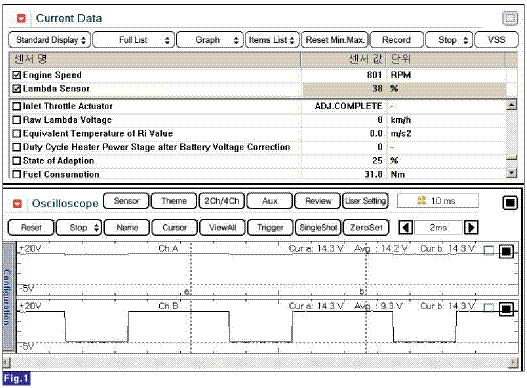Click the oscilloscope horizontal scrollbar track

point(260,362)
